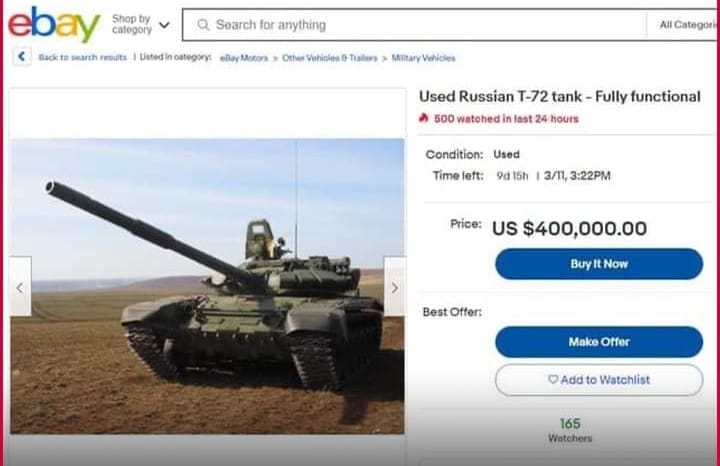
Task: Show the previous tank photo
Action: (20, 287)
